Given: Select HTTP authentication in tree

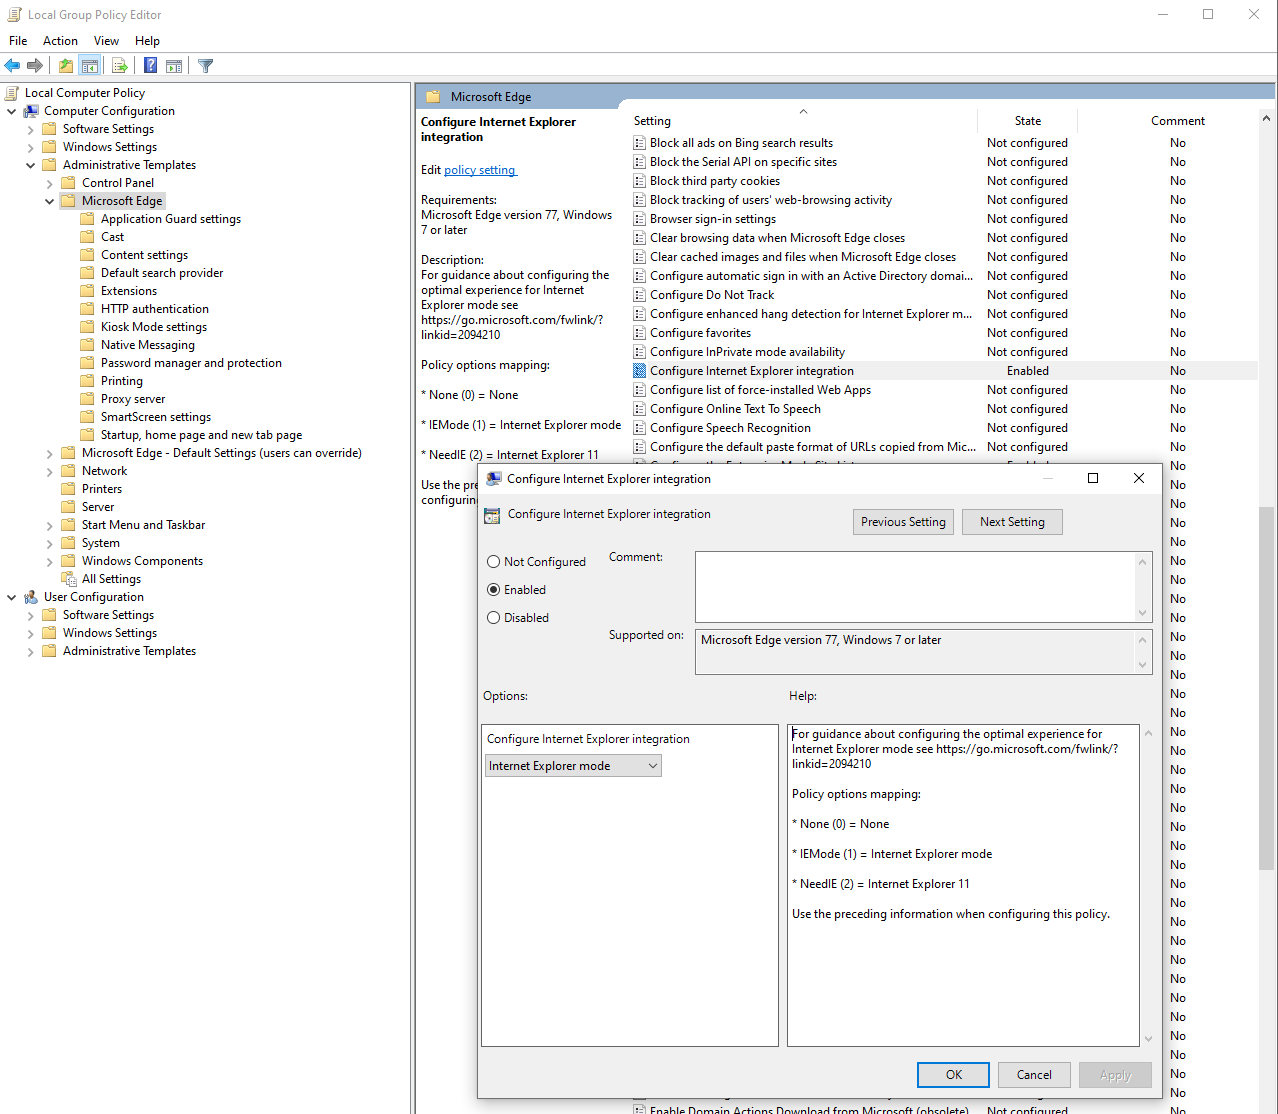Looking at the screenshot, I should (155, 309).
